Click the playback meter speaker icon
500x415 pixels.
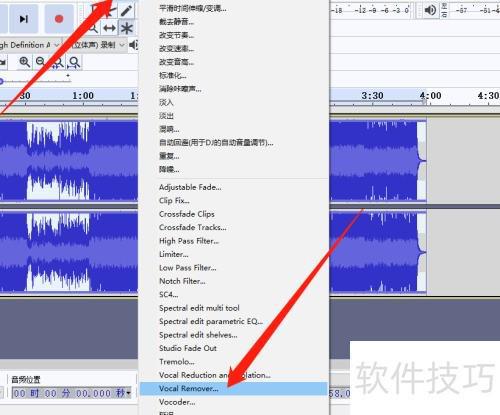430,10
